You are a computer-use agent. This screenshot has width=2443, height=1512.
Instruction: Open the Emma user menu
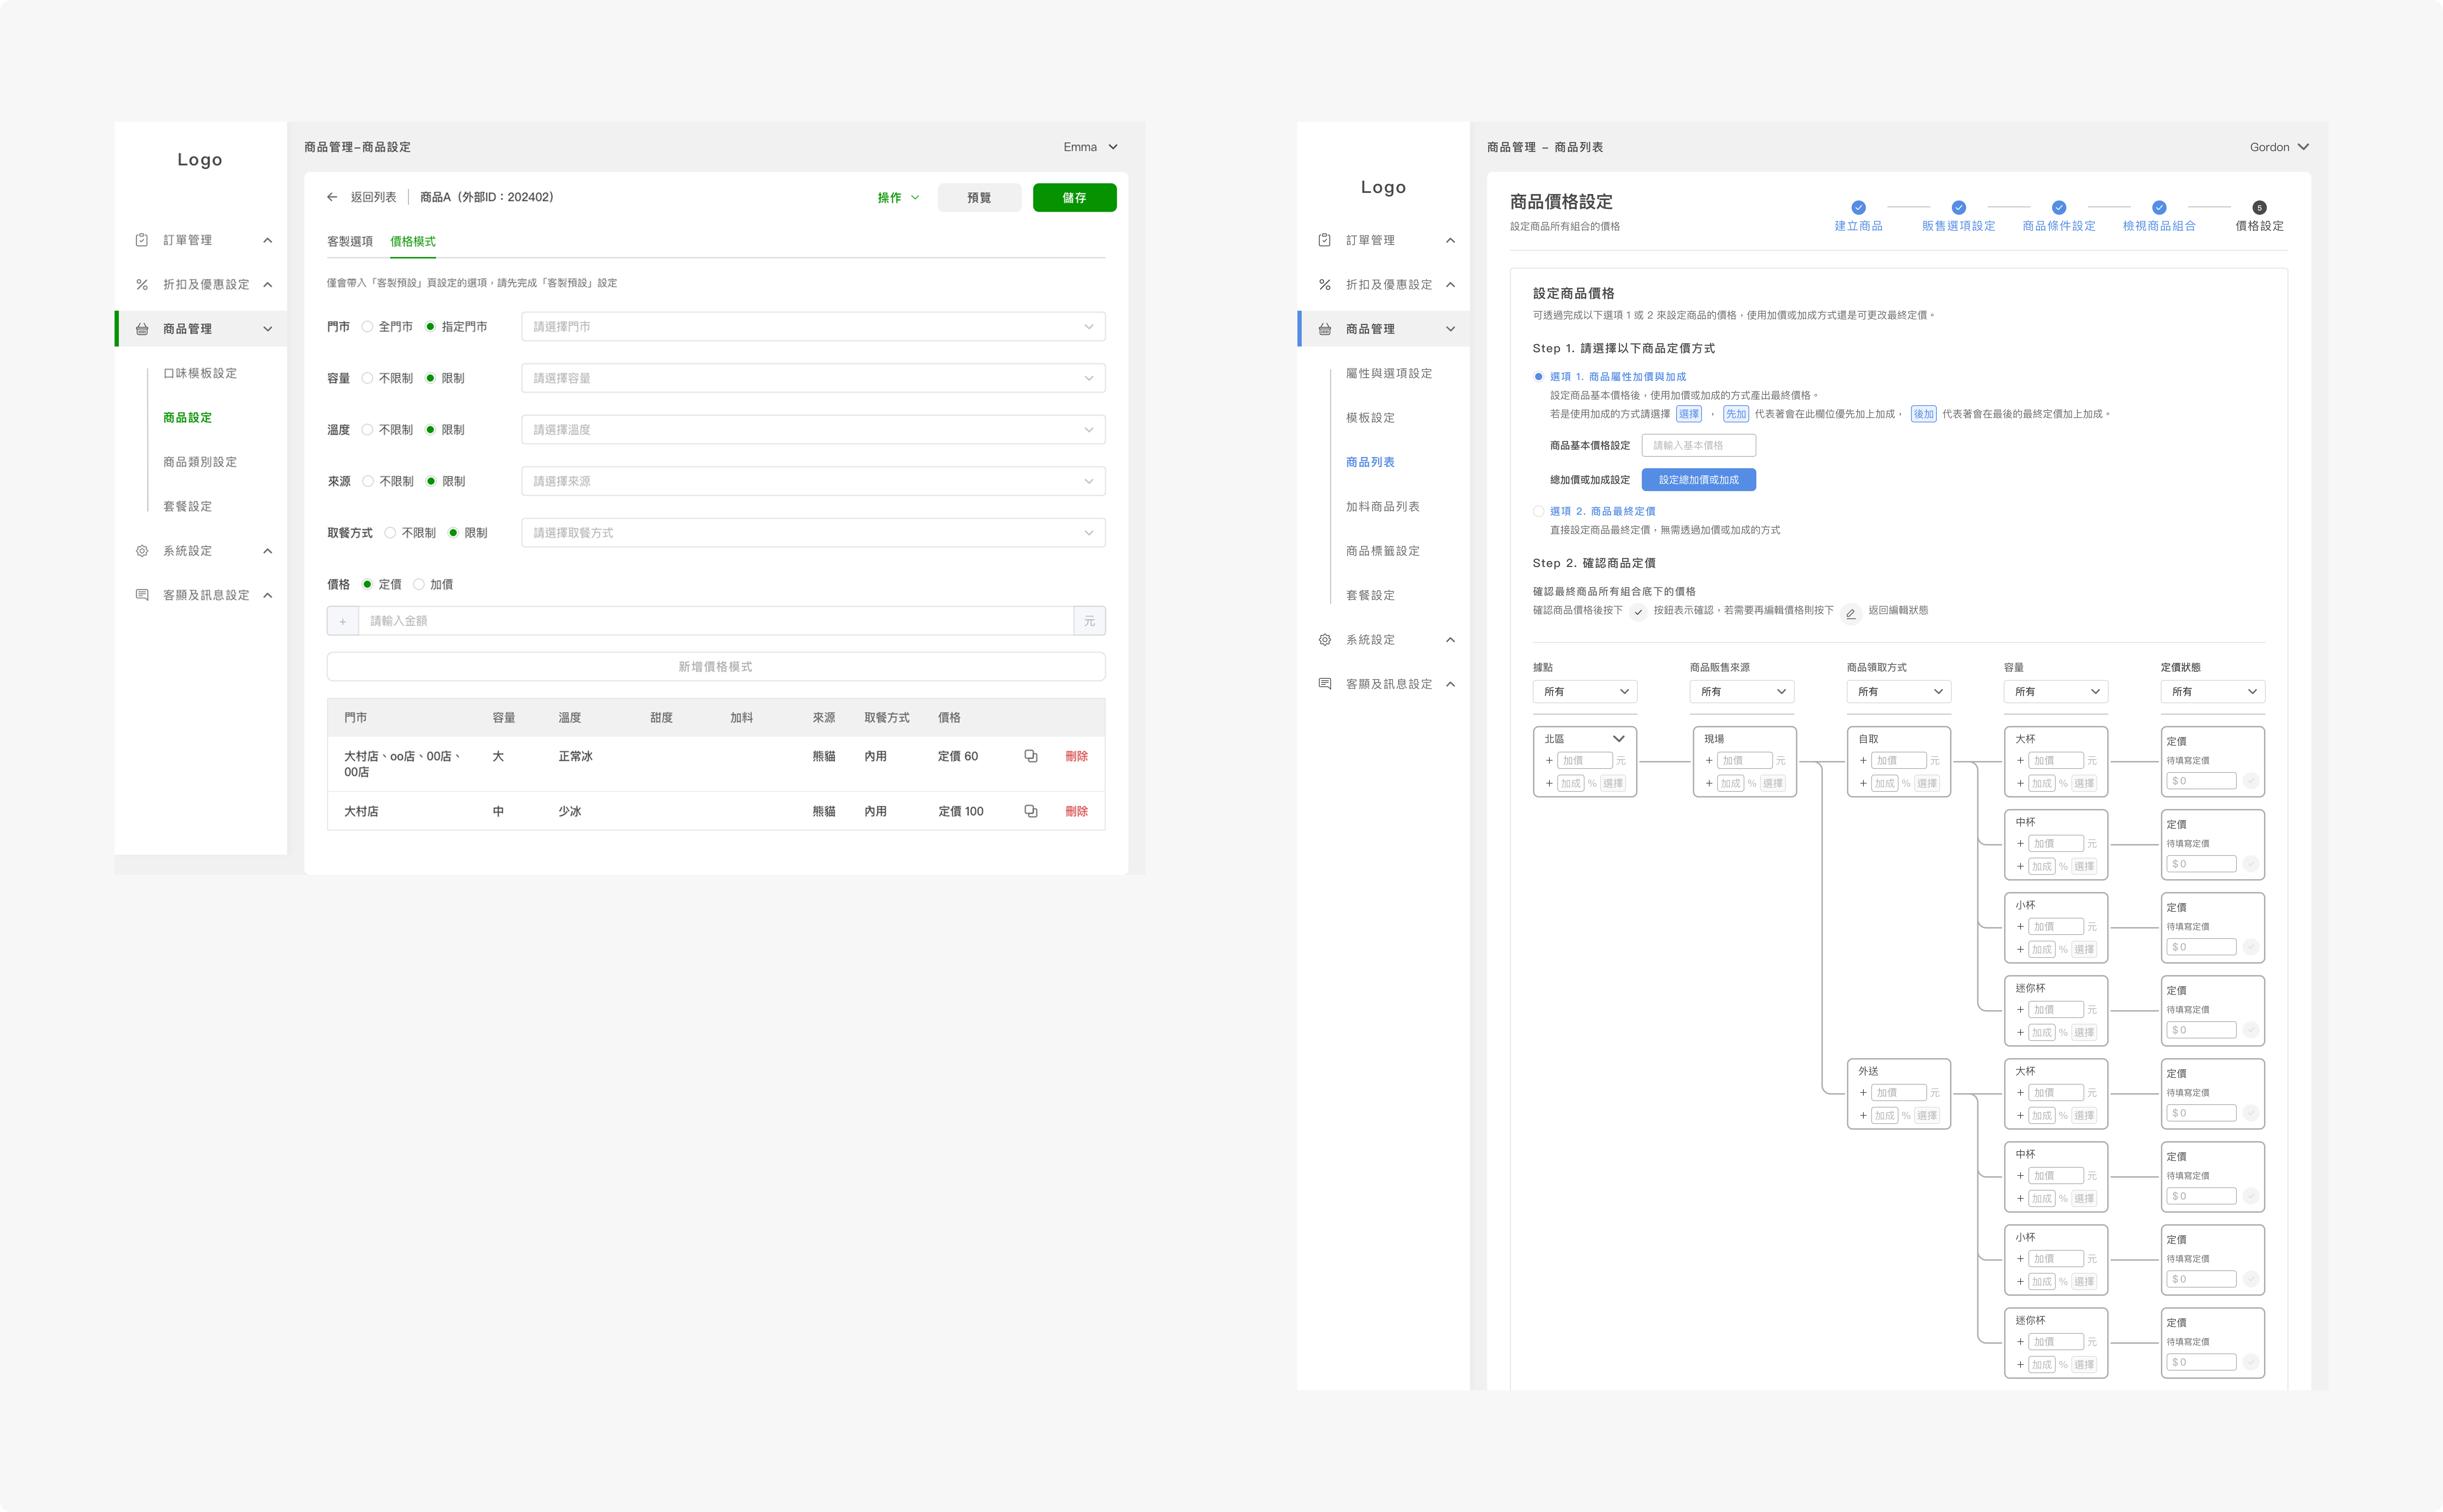pos(1090,147)
